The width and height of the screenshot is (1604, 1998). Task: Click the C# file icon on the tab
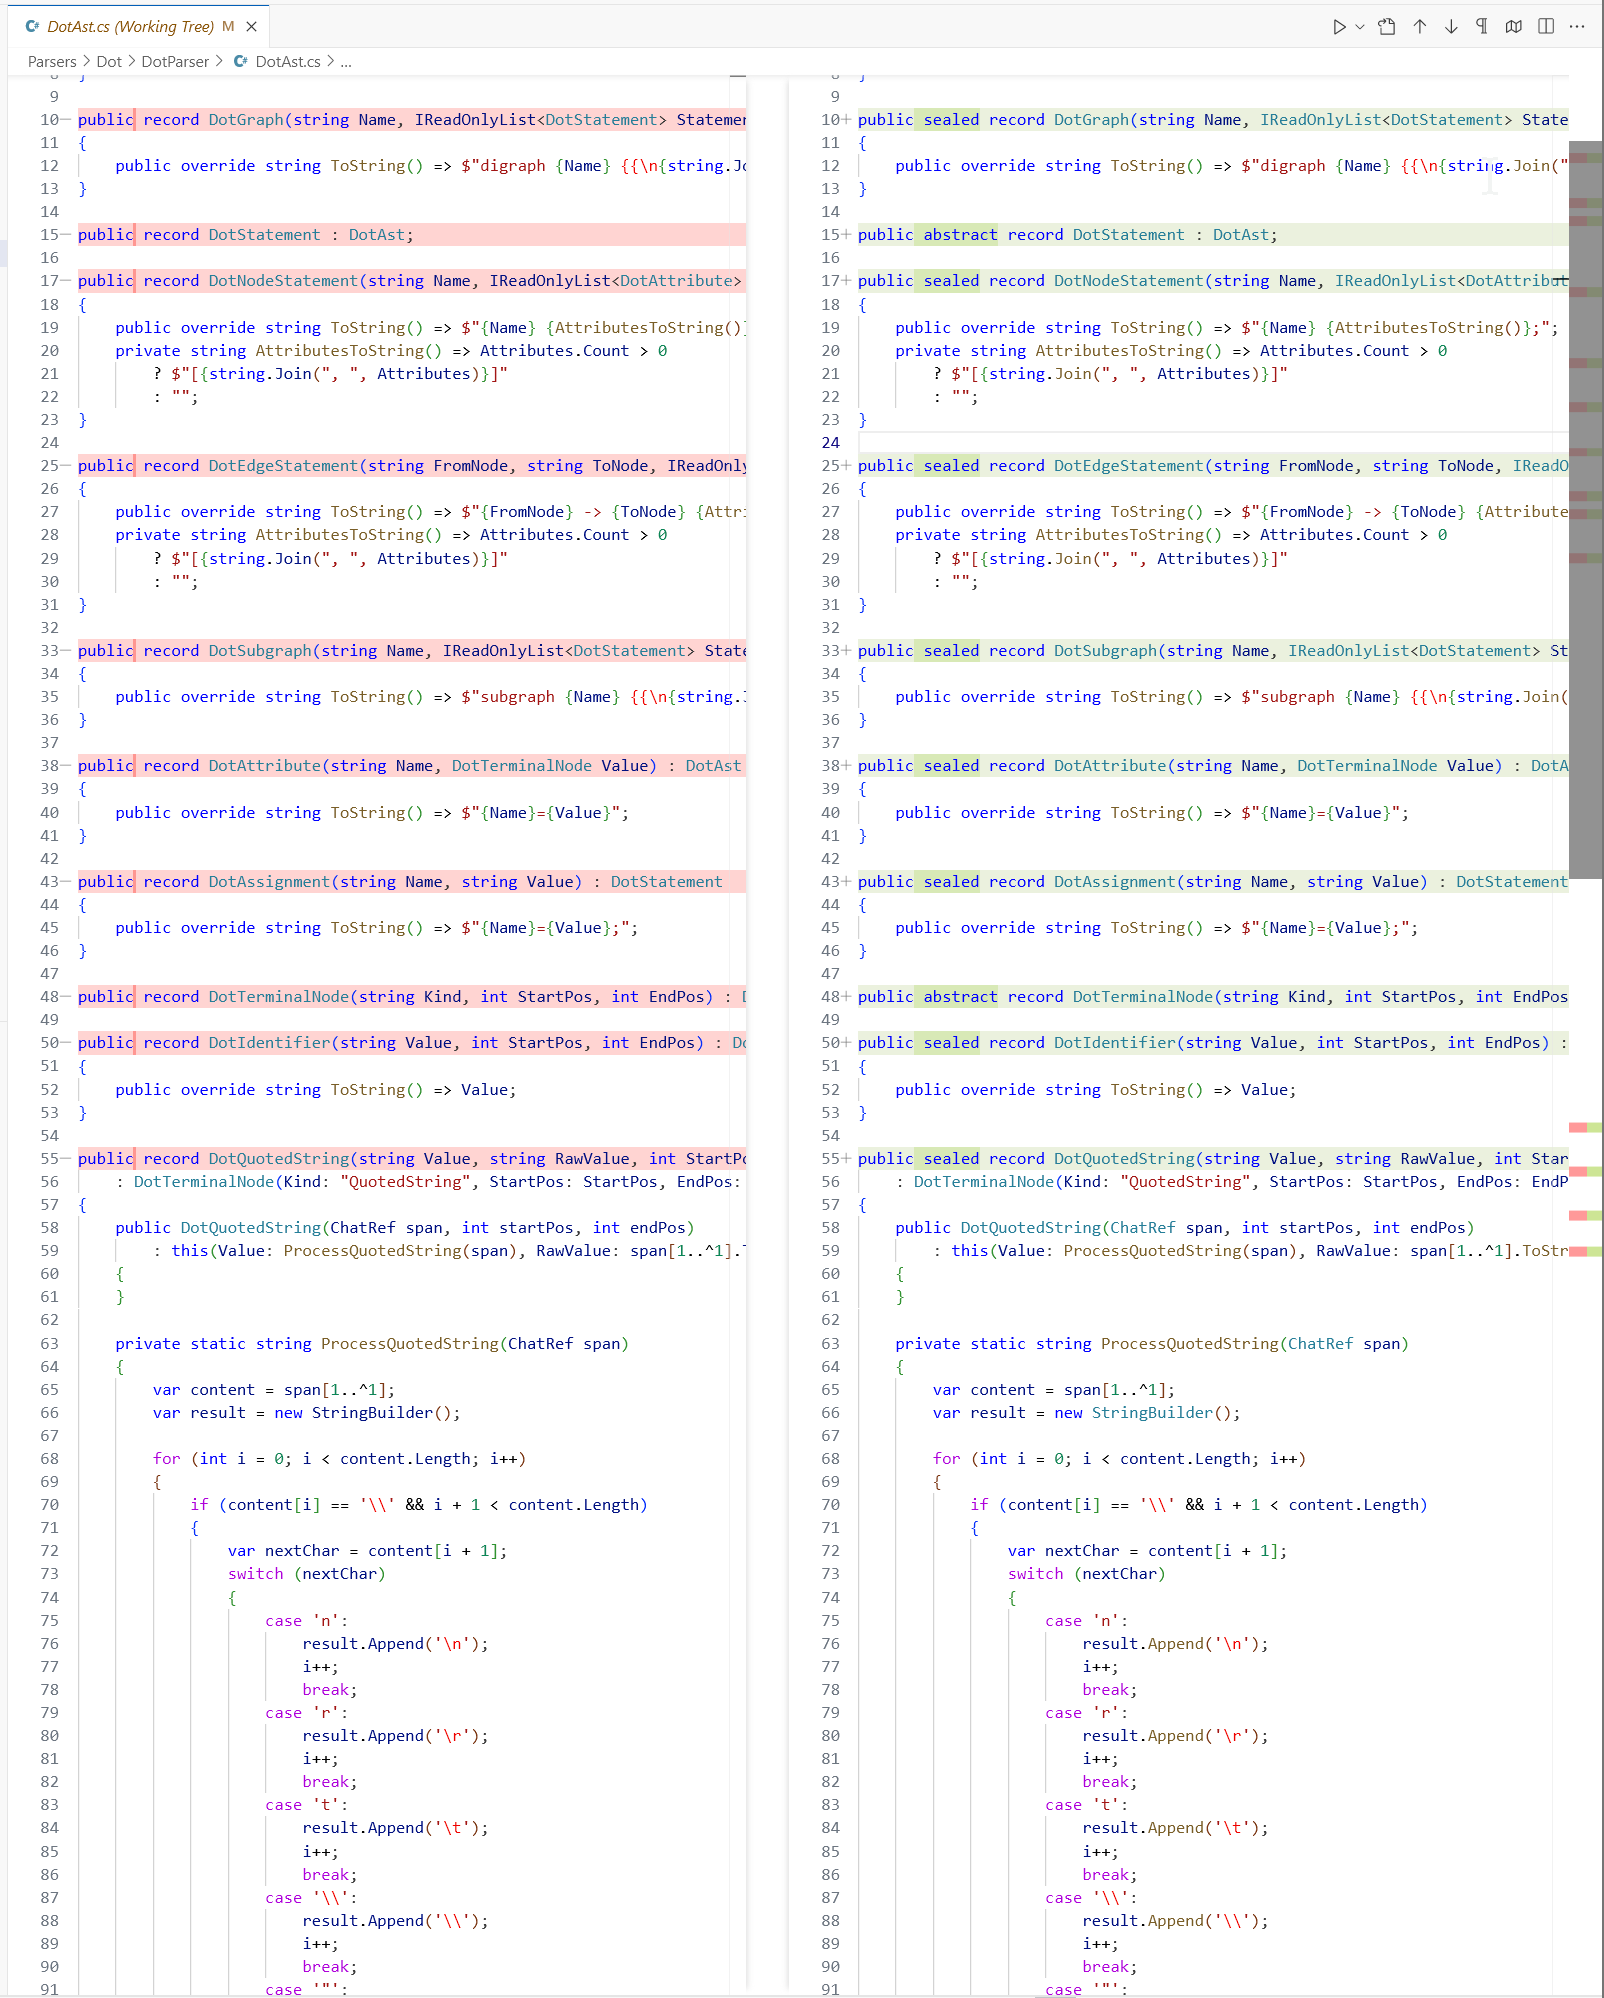tap(32, 27)
